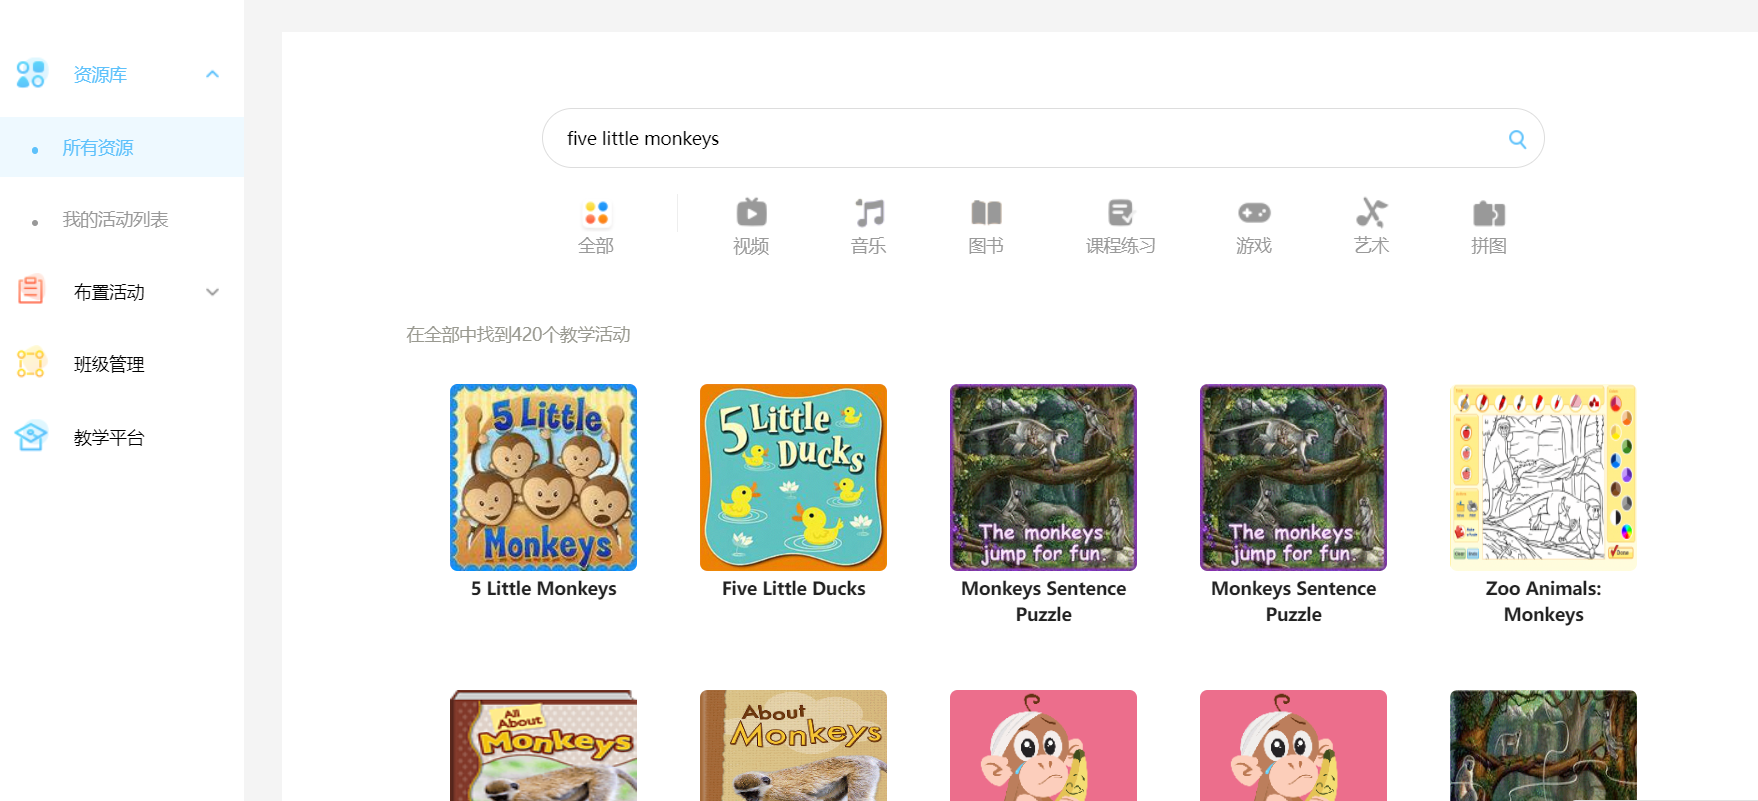Viewport: 1758px width, 801px height.
Task: Open the "All About Monkeys" book cover
Action: point(543,745)
